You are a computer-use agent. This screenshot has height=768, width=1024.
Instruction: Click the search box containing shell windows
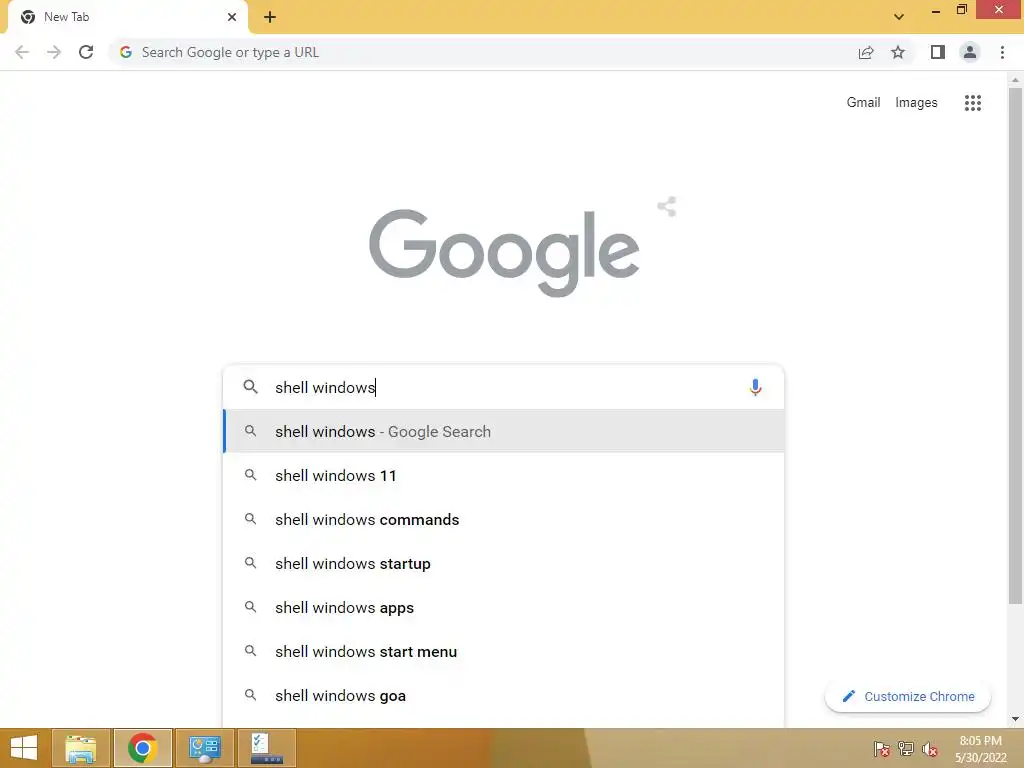[x=503, y=387]
